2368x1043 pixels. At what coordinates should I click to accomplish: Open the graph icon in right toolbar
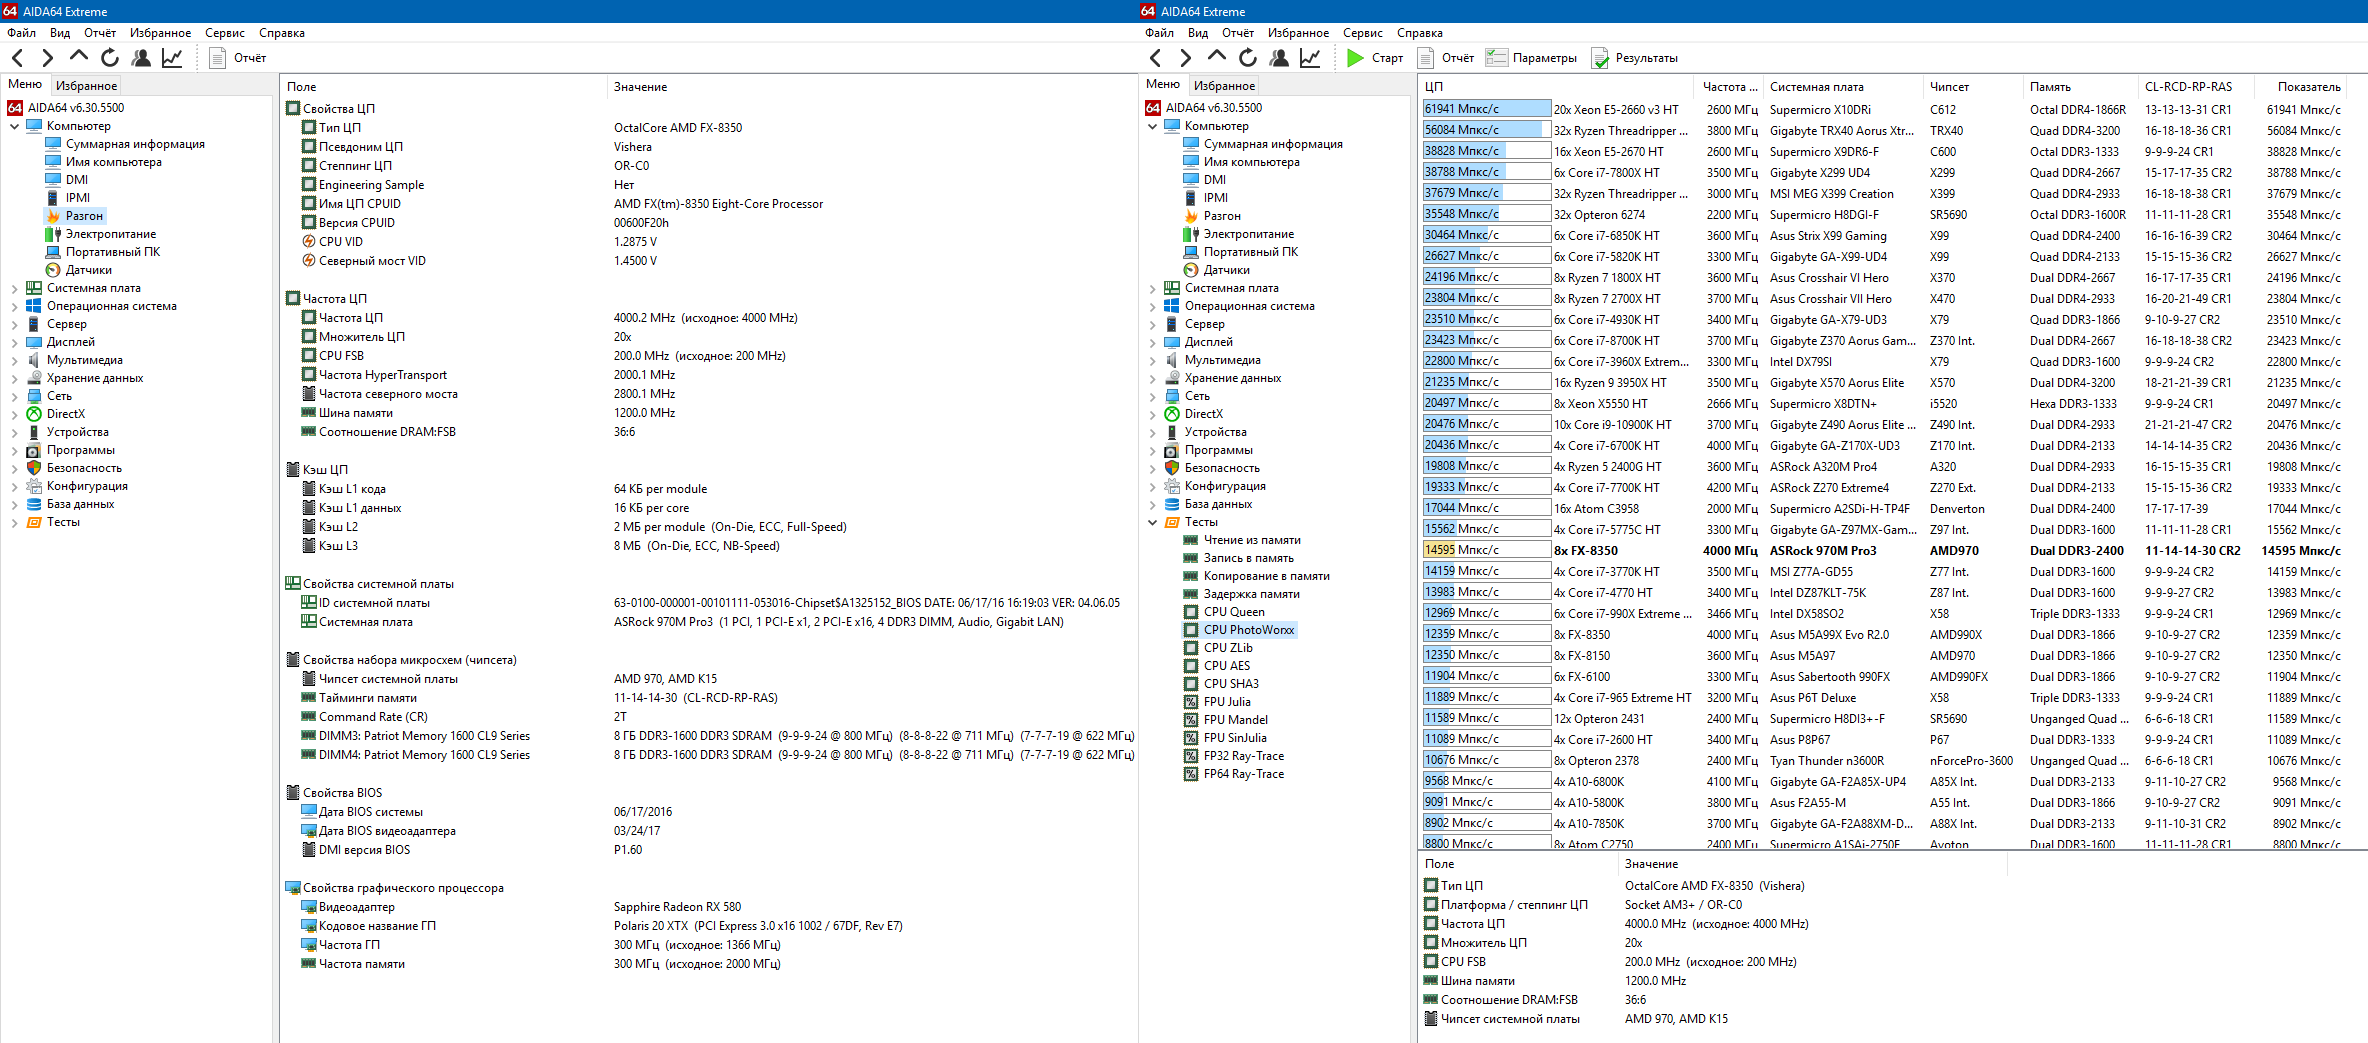1310,58
